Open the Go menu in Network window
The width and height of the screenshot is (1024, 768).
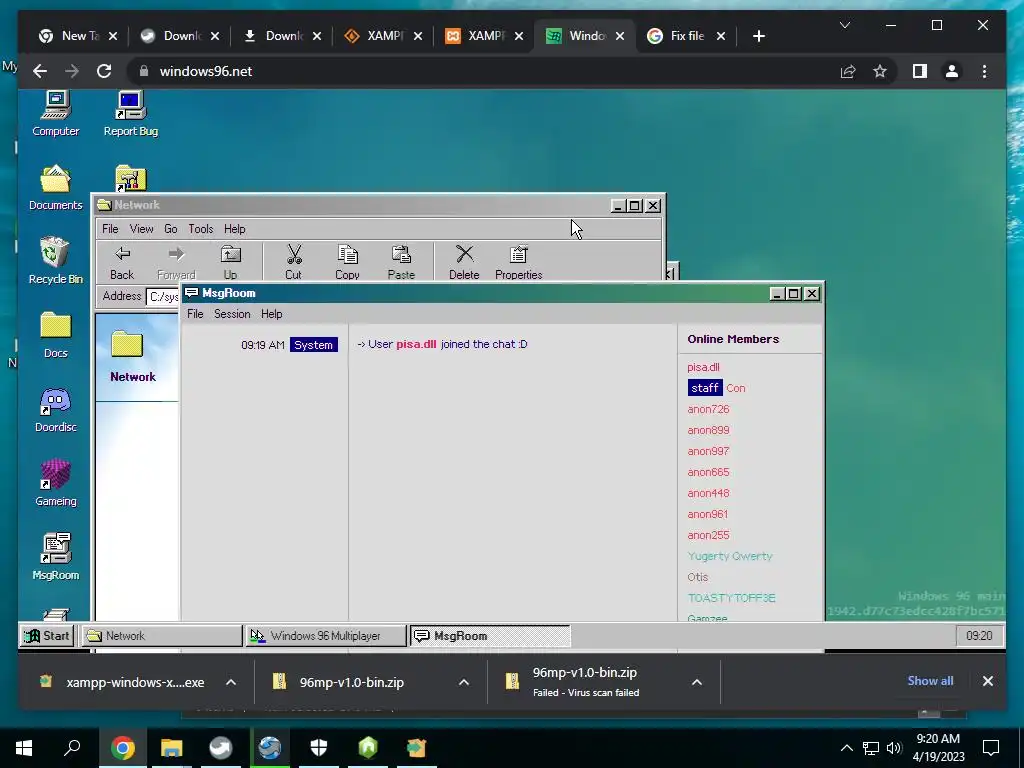(x=170, y=229)
